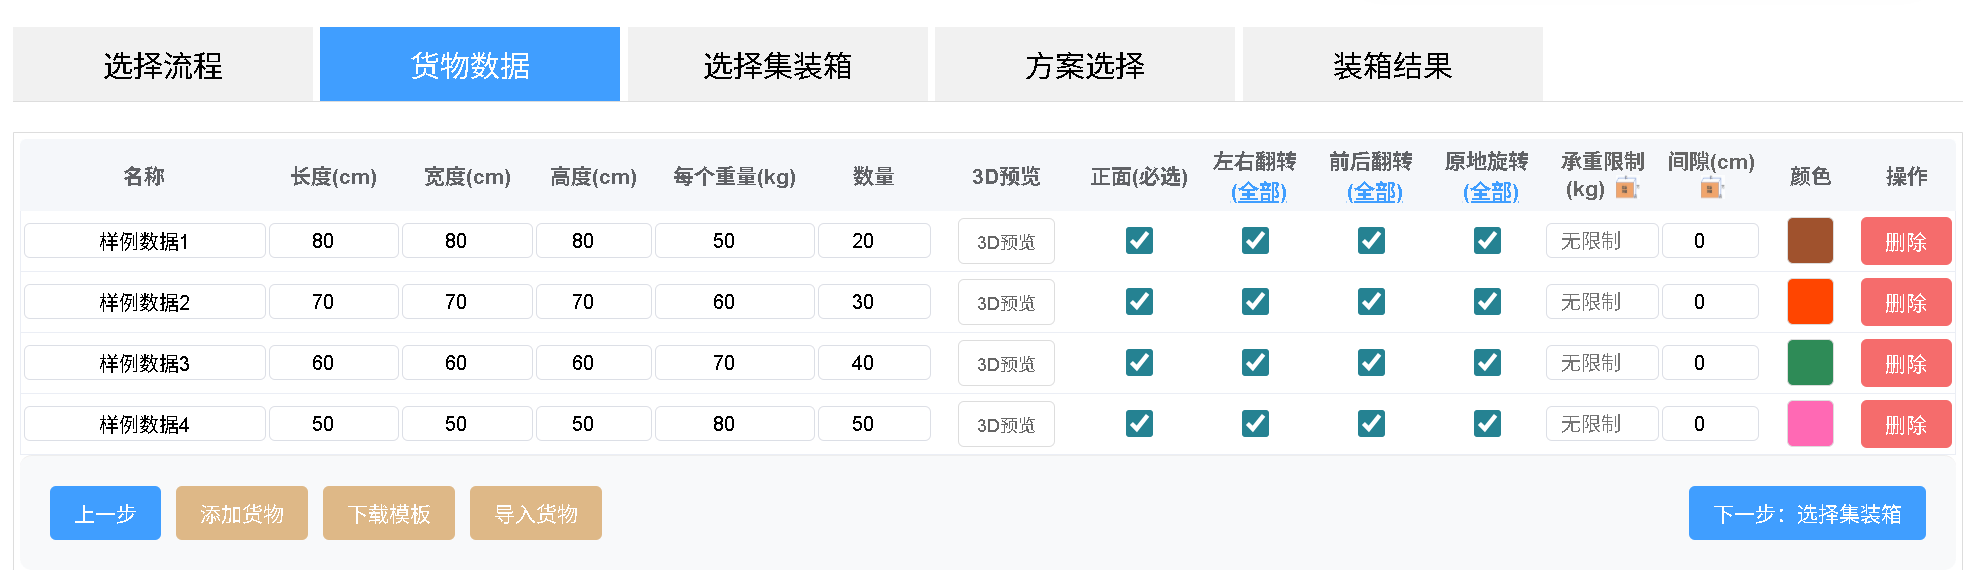Screen dimensions: 1971x570
Task: Delete the 样例数据2 row
Action: tap(1906, 302)
